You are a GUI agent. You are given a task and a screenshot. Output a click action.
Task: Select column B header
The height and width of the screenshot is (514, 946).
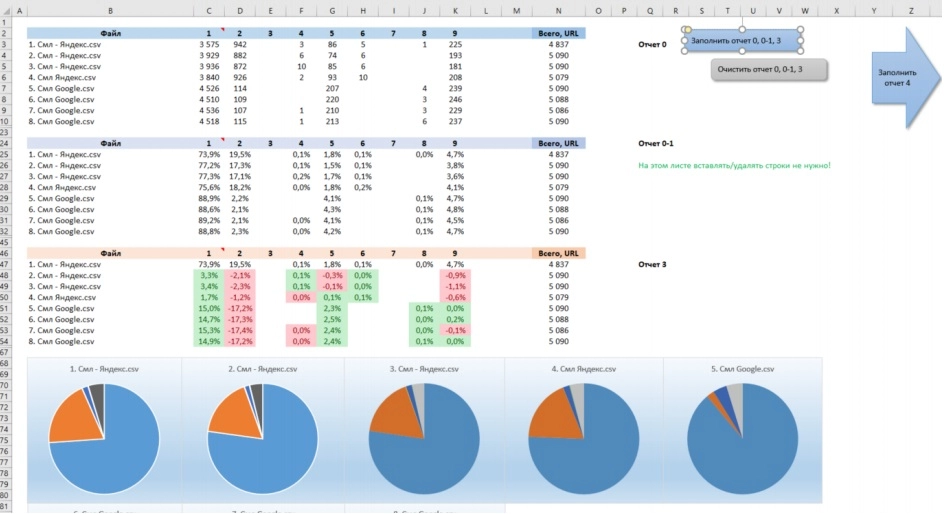(110, 11)
